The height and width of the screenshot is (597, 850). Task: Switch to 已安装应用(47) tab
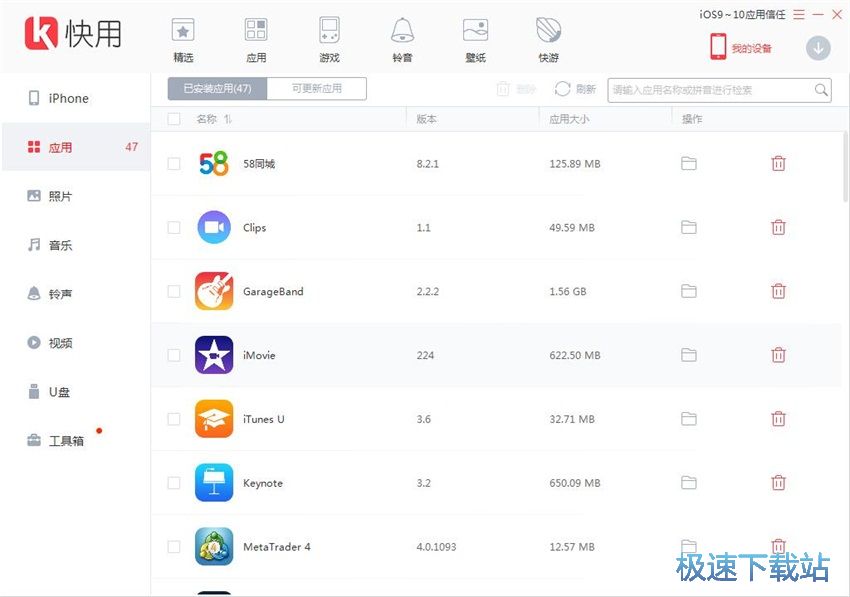point(217,88)
